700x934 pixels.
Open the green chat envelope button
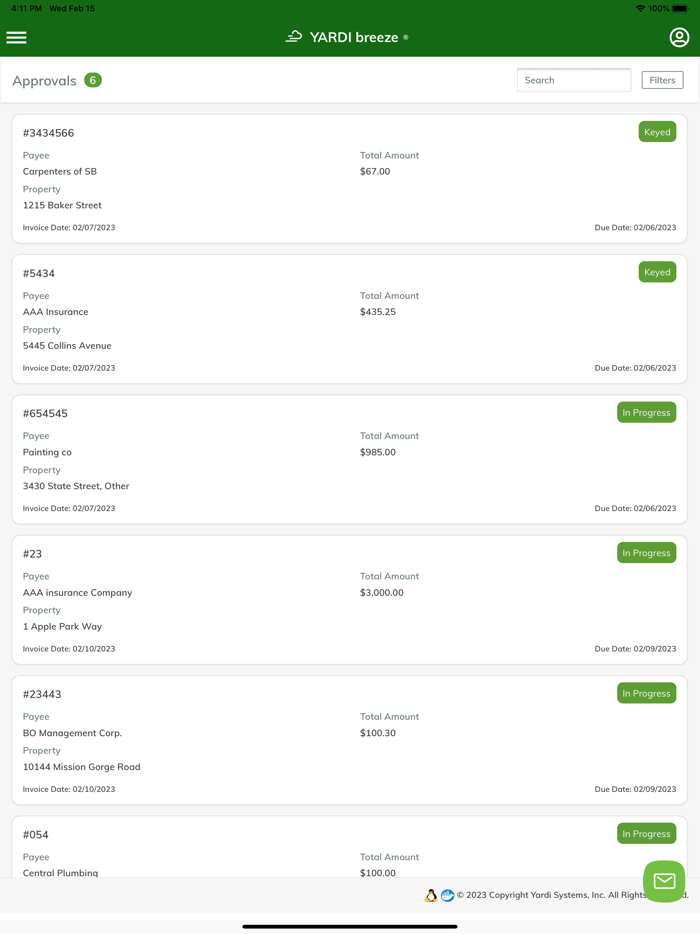[x=663, y=881]
